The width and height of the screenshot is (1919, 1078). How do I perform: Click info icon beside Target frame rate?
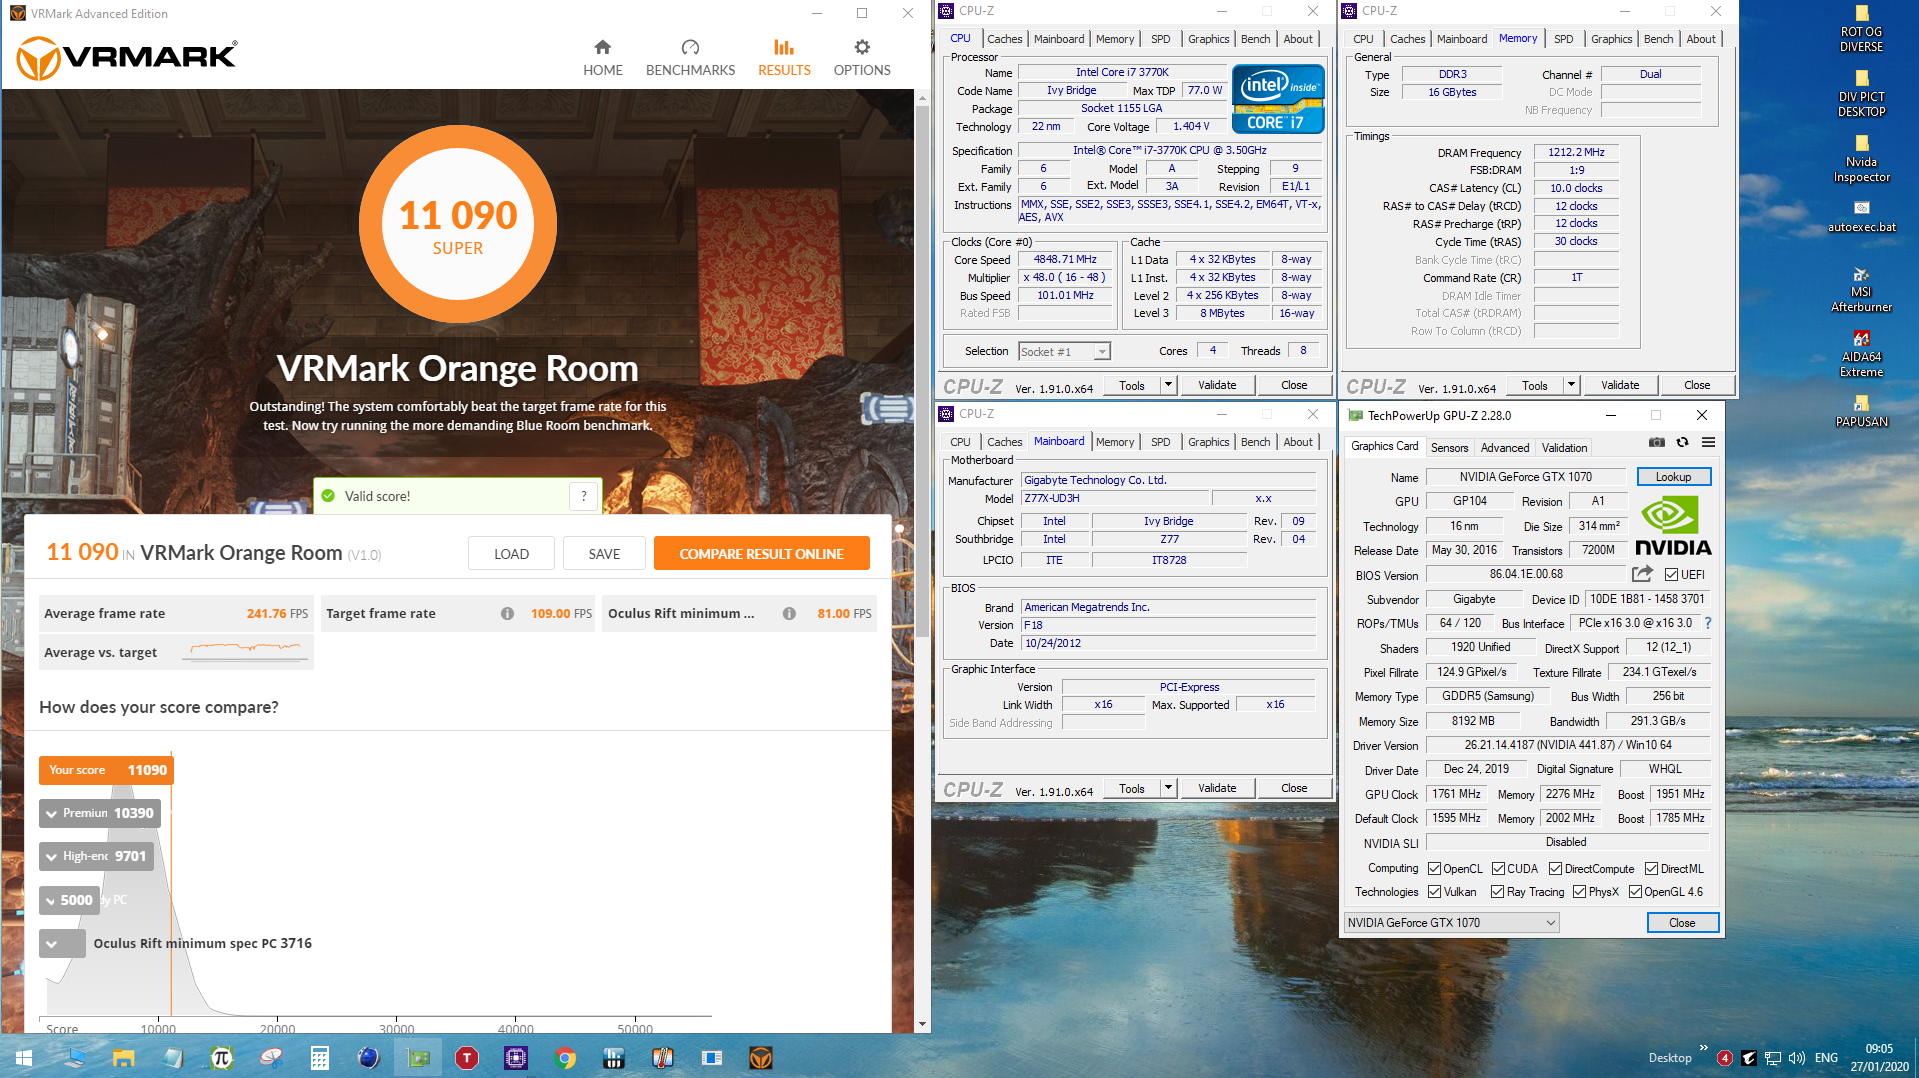[x=507, y=614]
